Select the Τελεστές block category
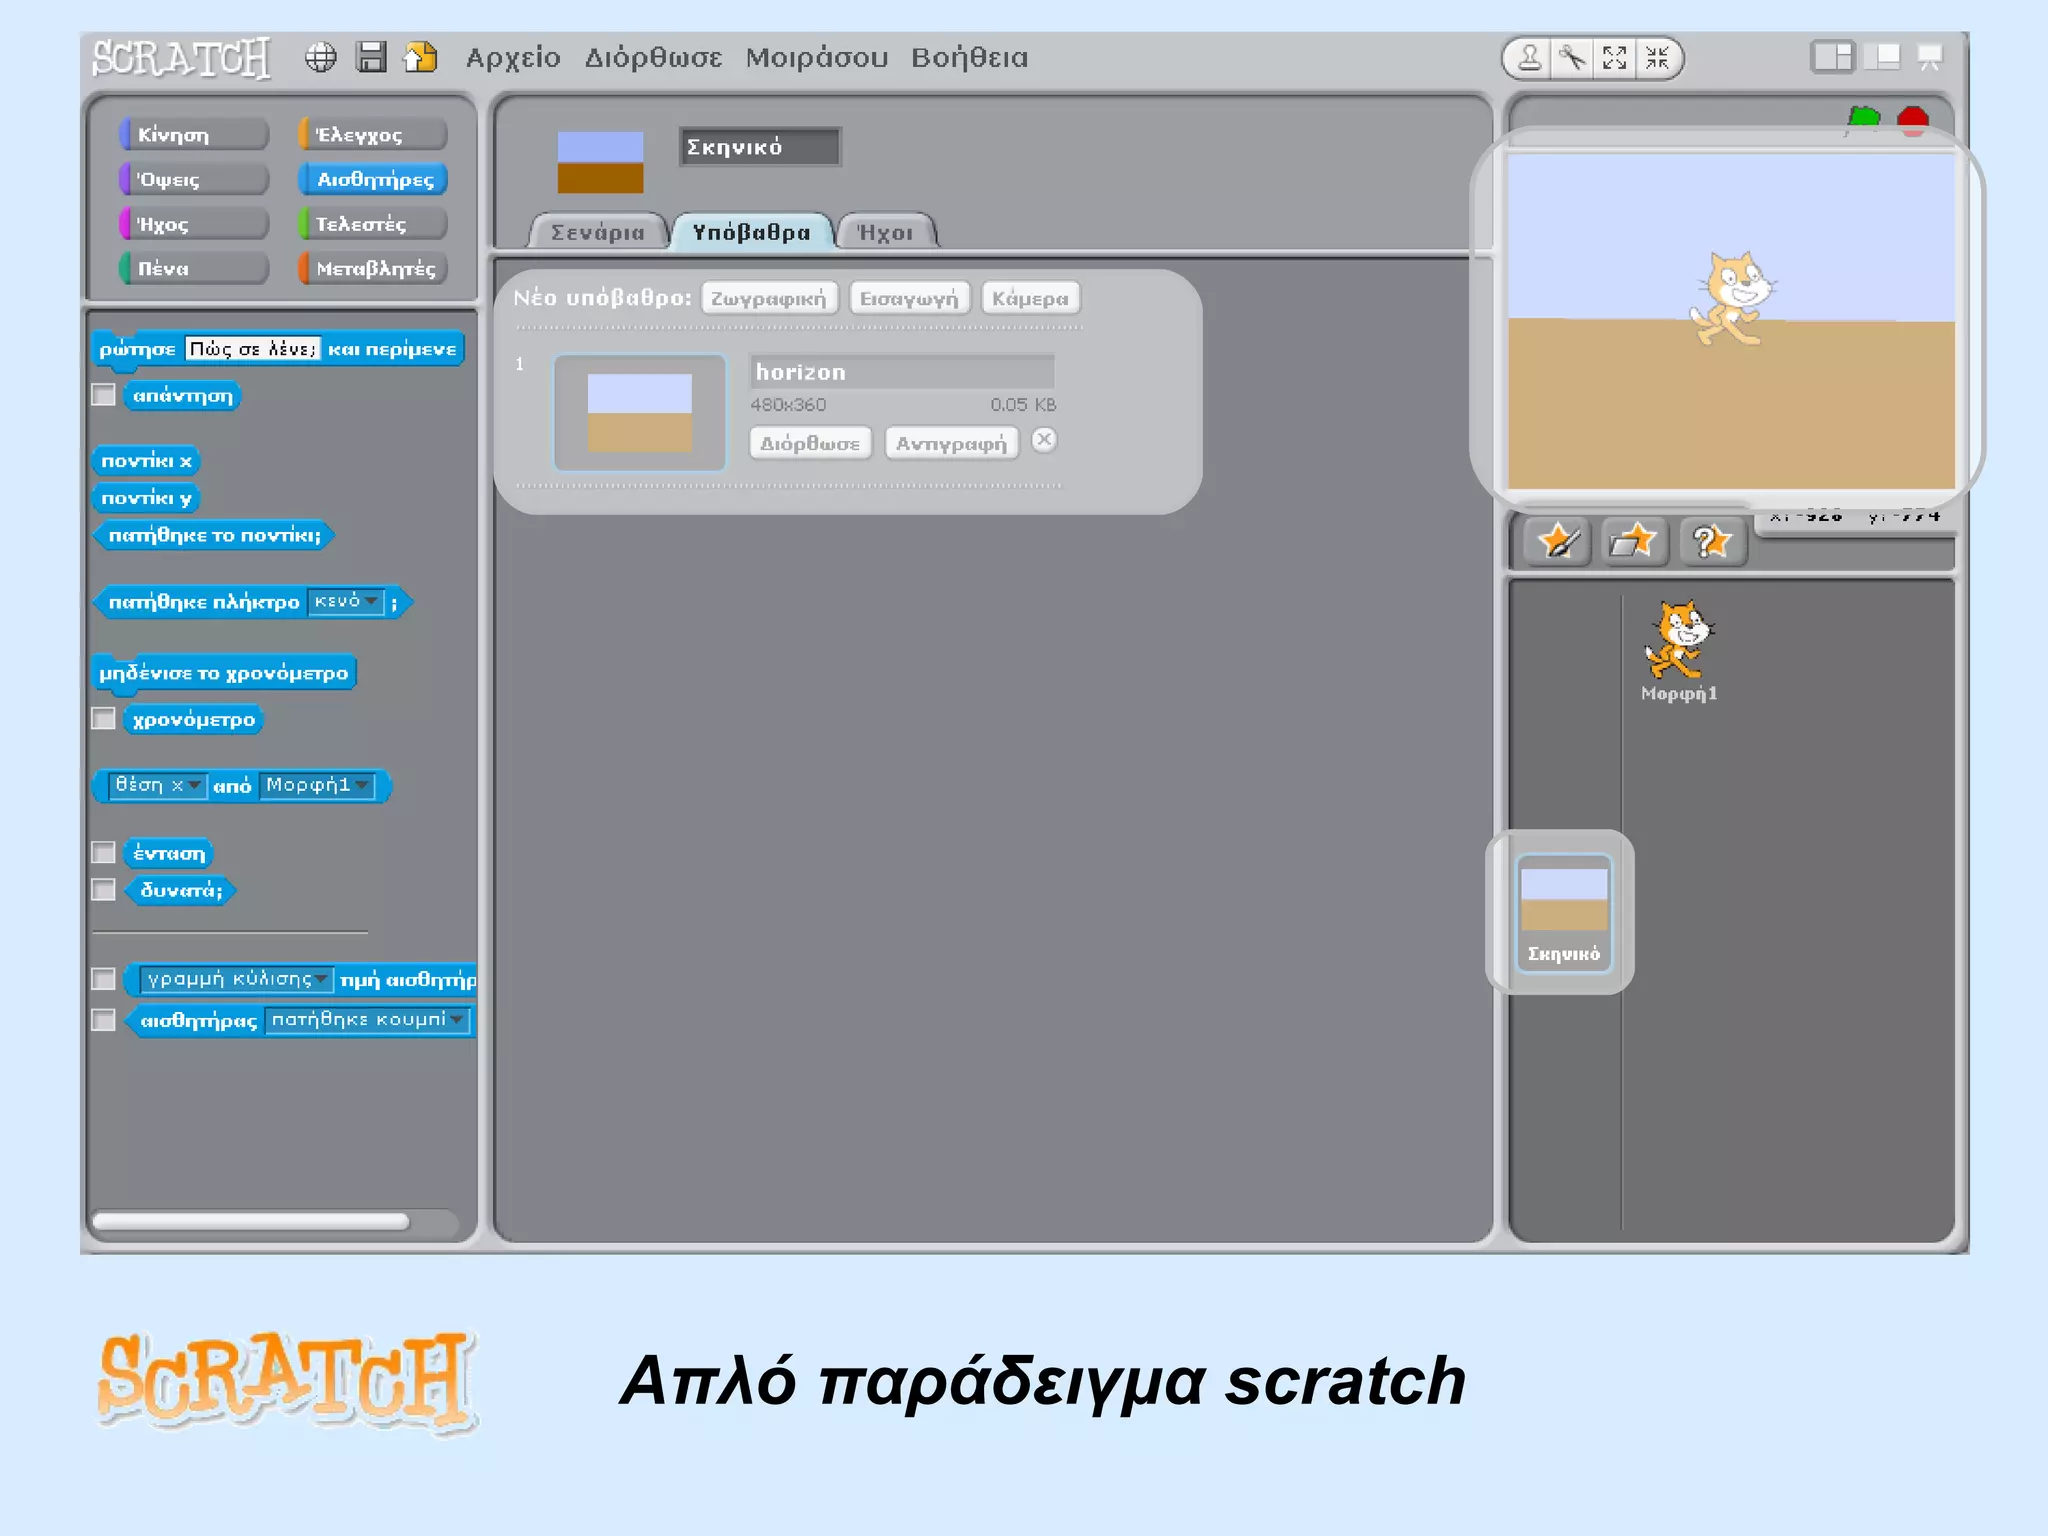Image resolution: width=2048 pixels, height=1536 pixels. click(x=372, y=224)
